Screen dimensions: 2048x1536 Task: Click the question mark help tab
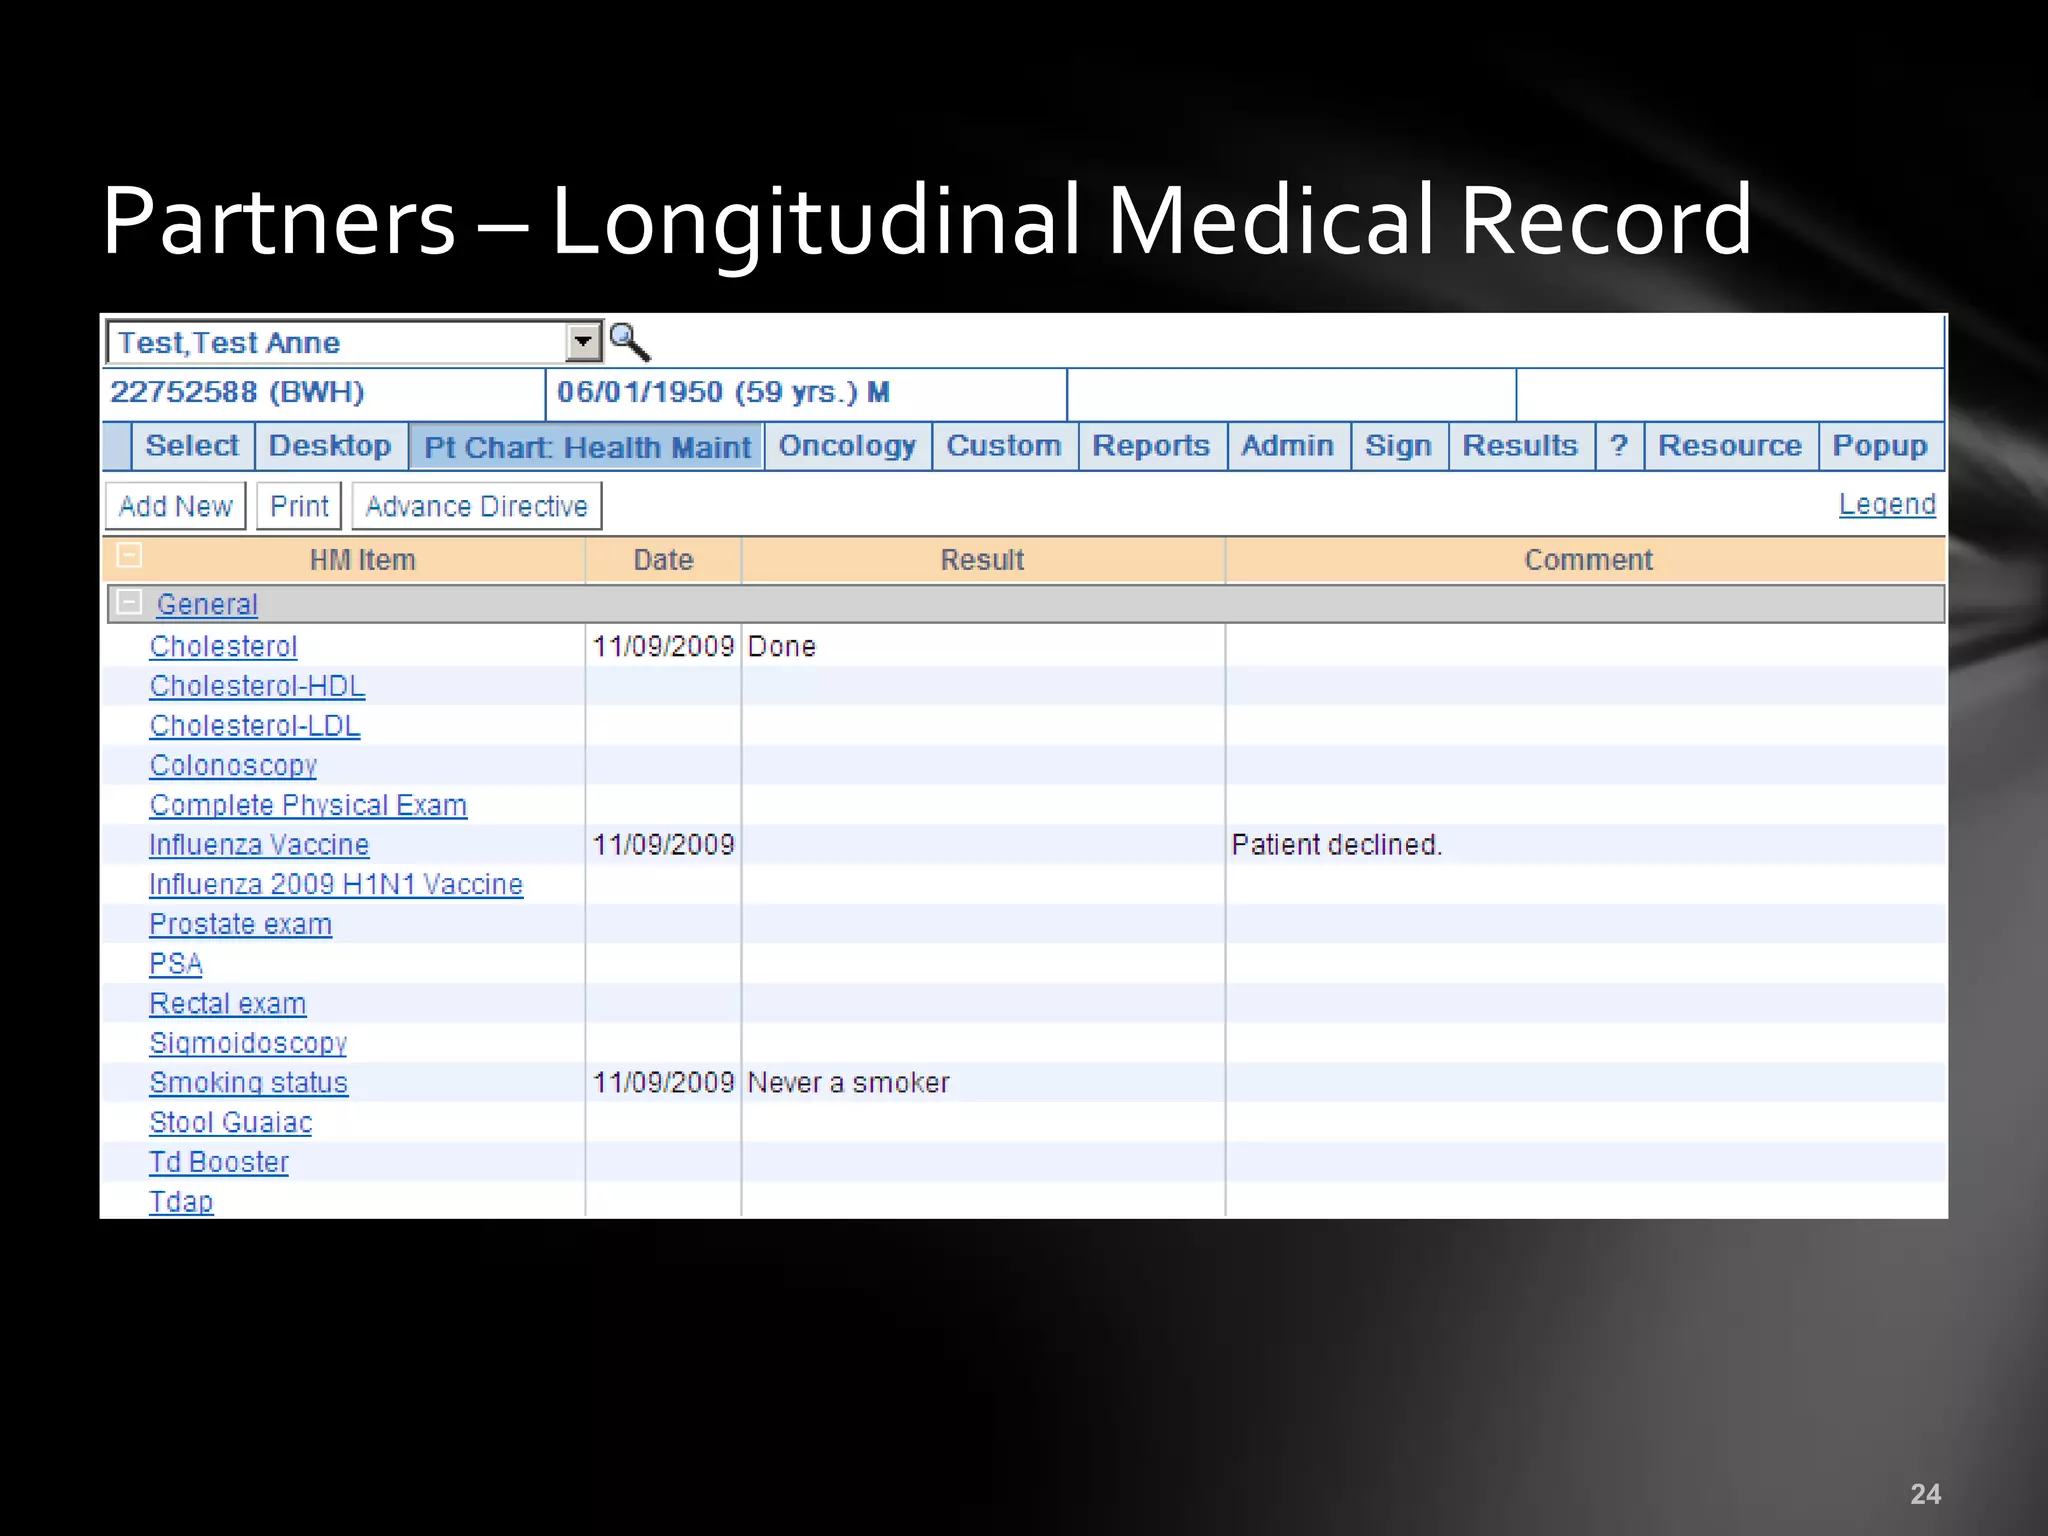[x=1619, y=446]
